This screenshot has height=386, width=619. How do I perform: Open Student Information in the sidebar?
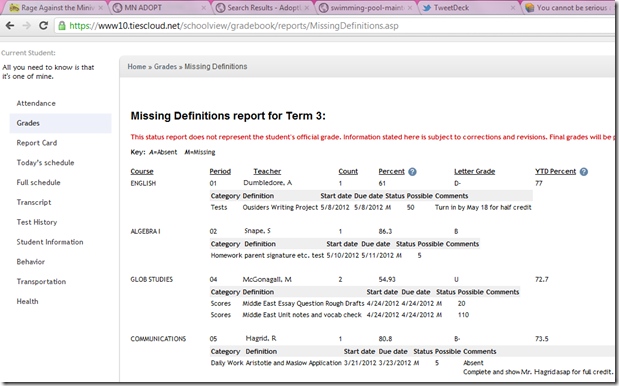click(50, 242)
